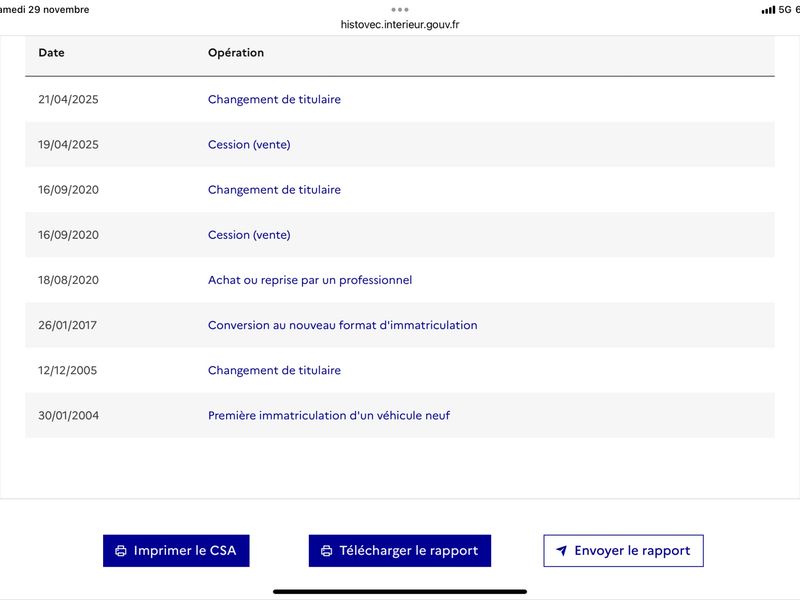Open 16/09/2020 Cession (vente) entry
This screenshot has width=800, height=600.
[x=249, y=235]
